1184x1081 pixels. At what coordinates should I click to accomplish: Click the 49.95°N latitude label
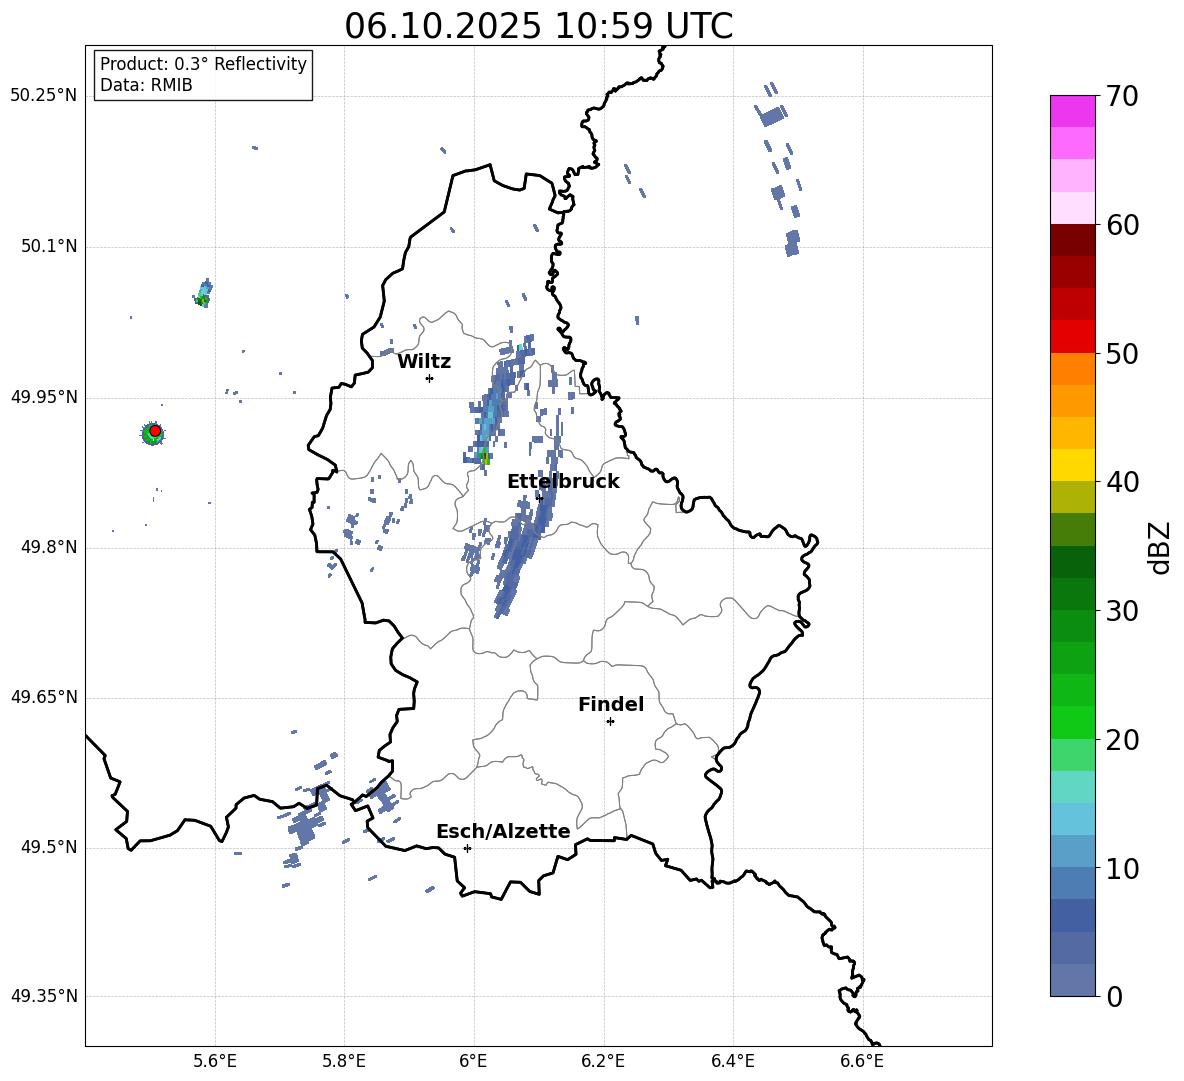coord(44,397)
